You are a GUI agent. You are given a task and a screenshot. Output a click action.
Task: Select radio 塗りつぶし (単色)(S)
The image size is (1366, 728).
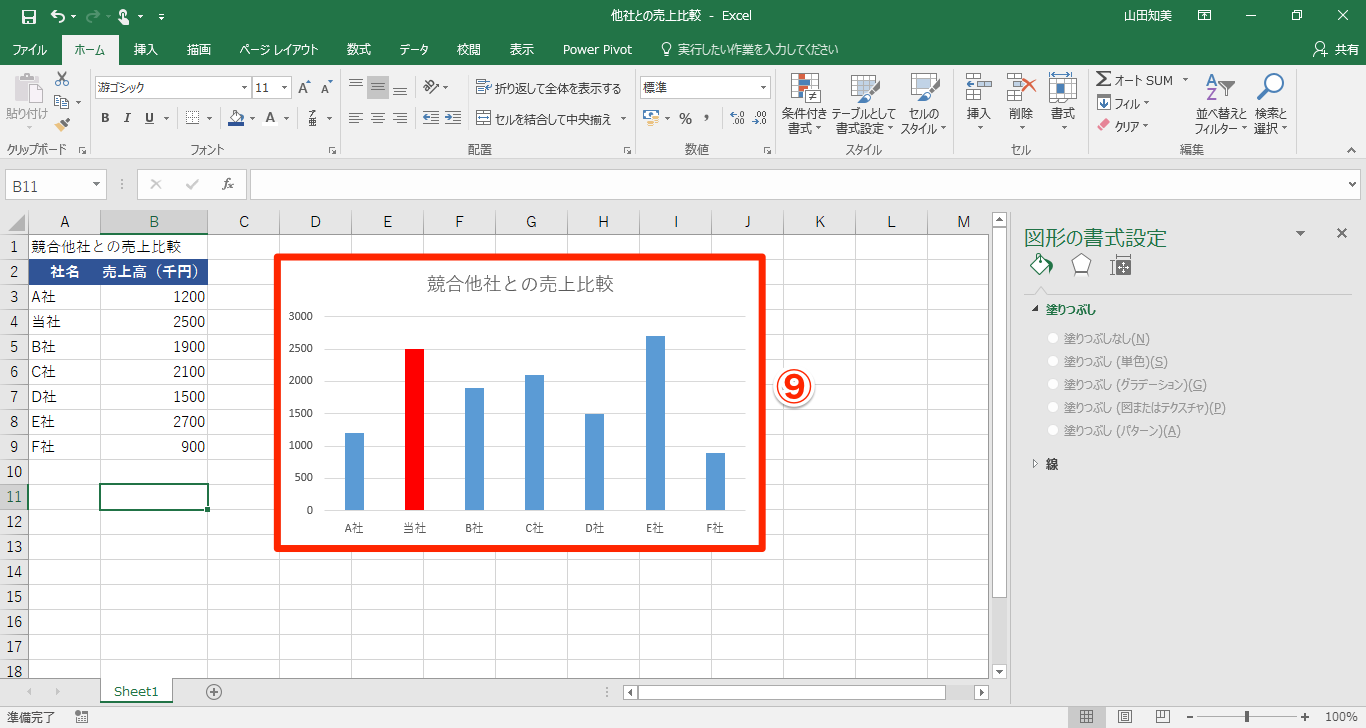[x=1052, y=362]
